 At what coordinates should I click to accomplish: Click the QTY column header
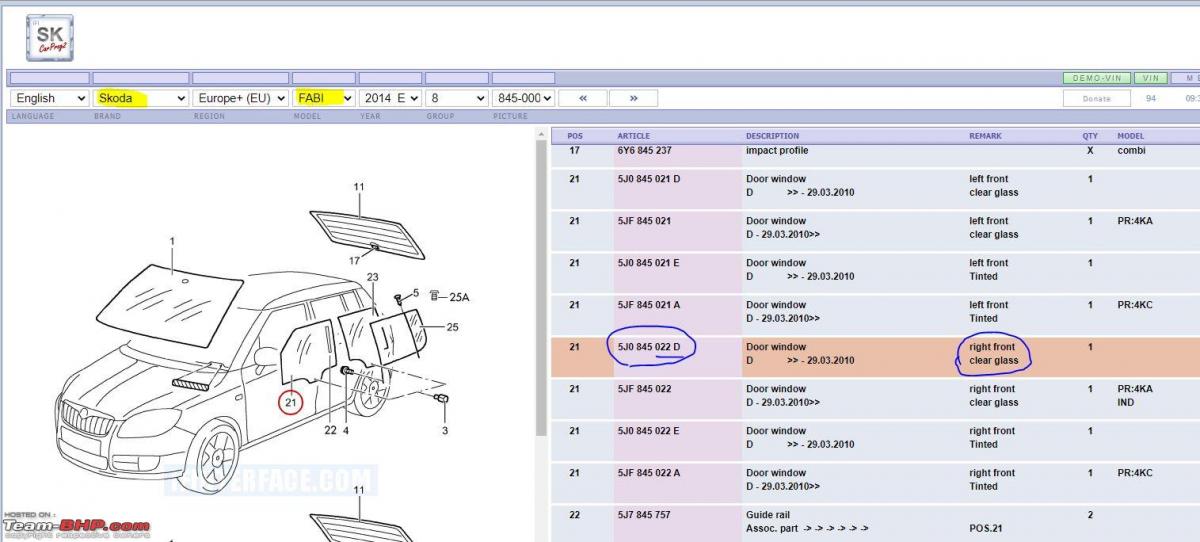coord(1090,136)
